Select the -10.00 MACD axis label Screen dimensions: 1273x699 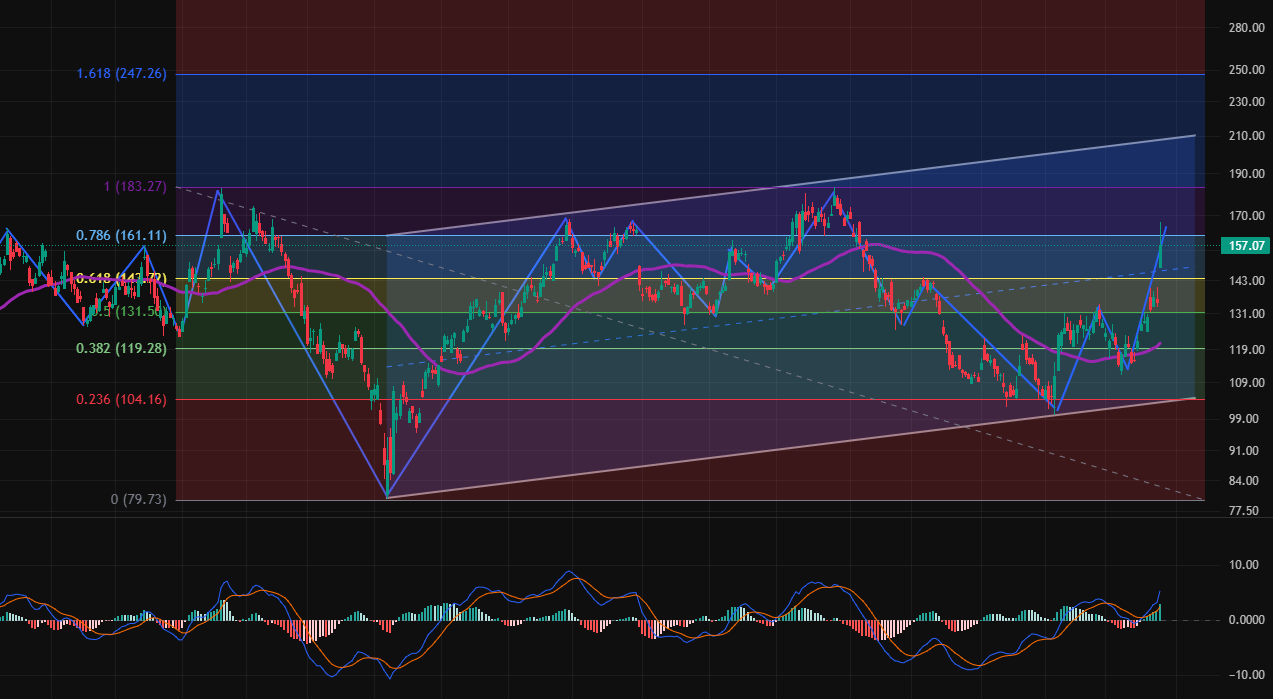pyautogui.click(x=1243, y=675)
